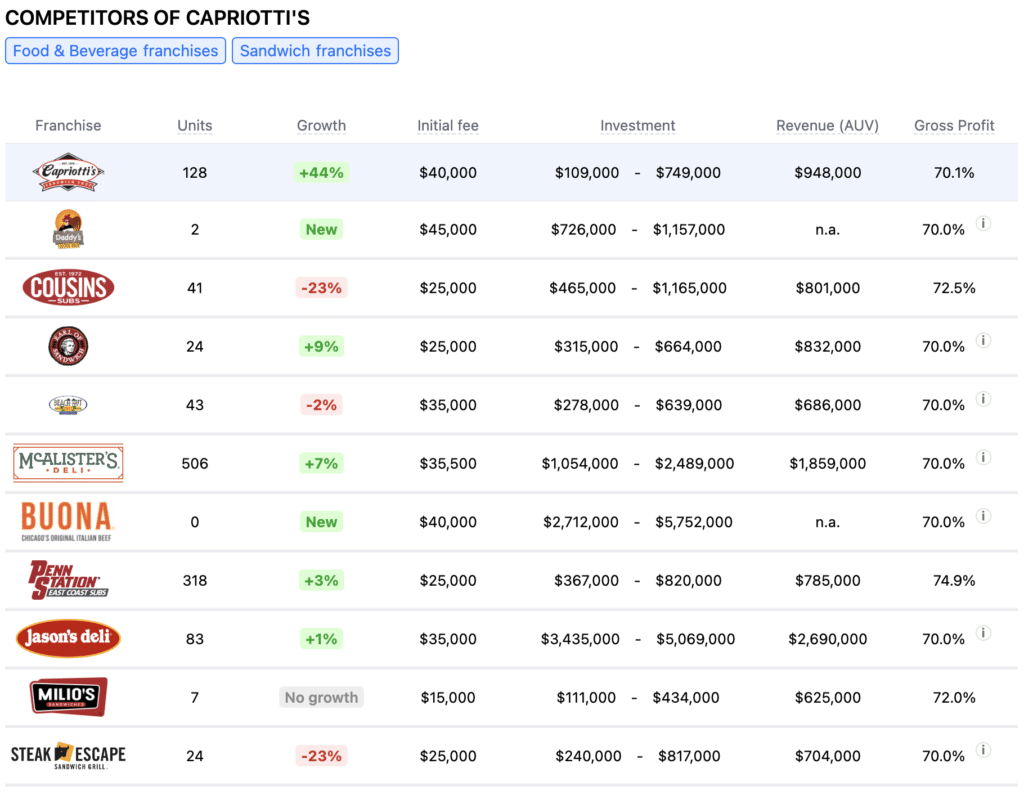1024x800 pixels.
Task: Click the New badge in the Buona row
Action: [321, 522]
